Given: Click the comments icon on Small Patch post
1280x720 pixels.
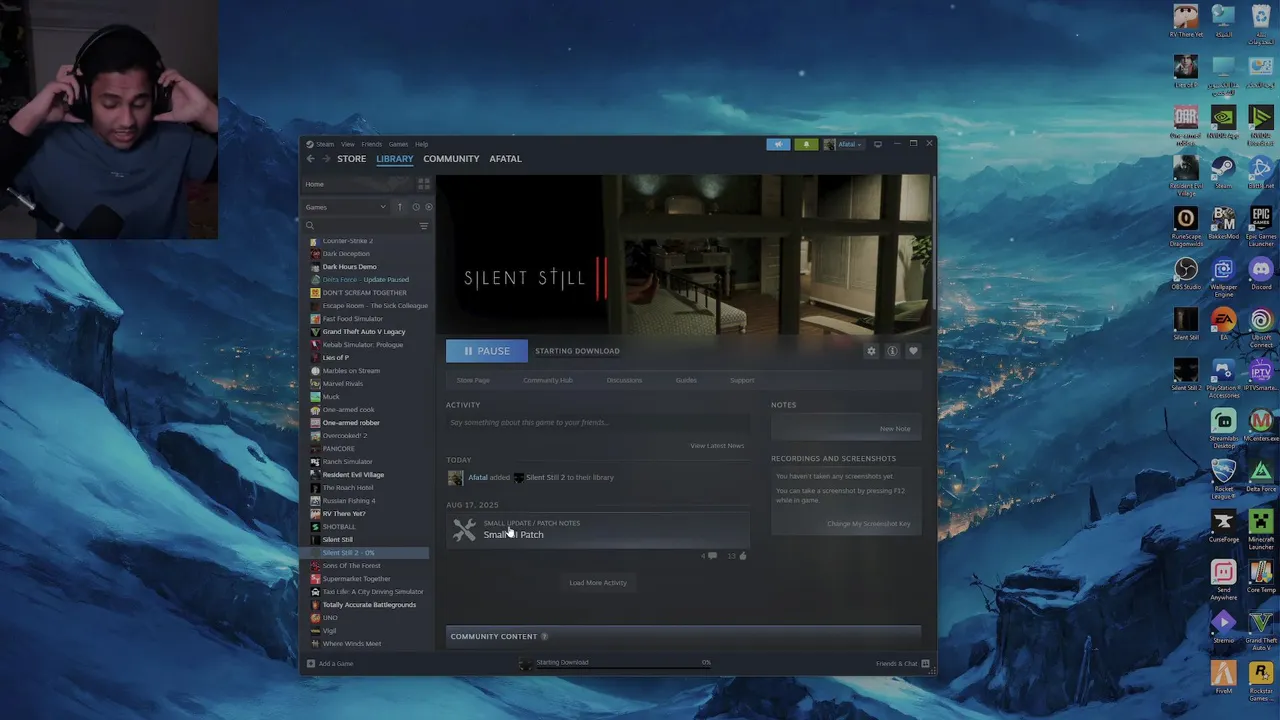Looking at the screenshot, I should (712, 556).
